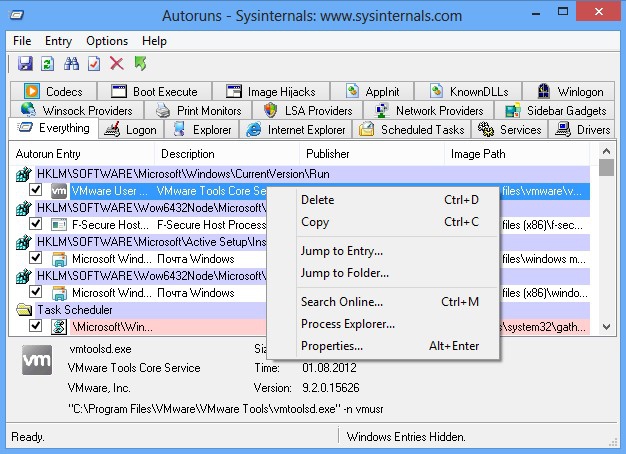This screenshot has width=626, height=454.
Task: Click the Save toolbar icon
Action: pos(25,64)
